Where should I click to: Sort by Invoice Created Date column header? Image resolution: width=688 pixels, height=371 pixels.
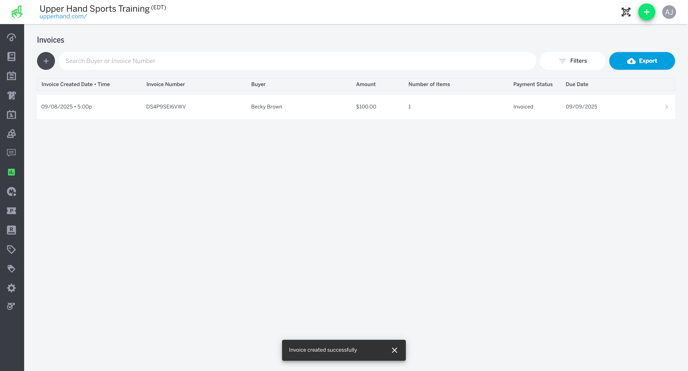tap(75, 84)
